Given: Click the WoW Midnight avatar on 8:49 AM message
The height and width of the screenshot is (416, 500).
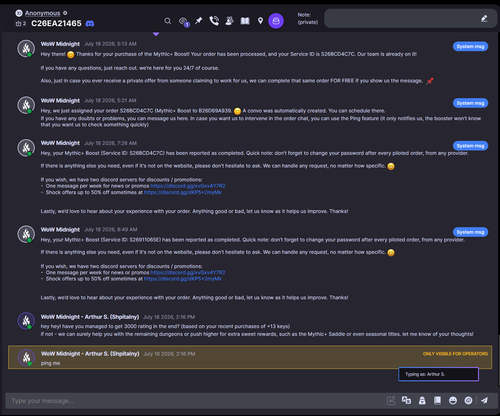Looking at the screenshot, I should [x=26, y=234].
